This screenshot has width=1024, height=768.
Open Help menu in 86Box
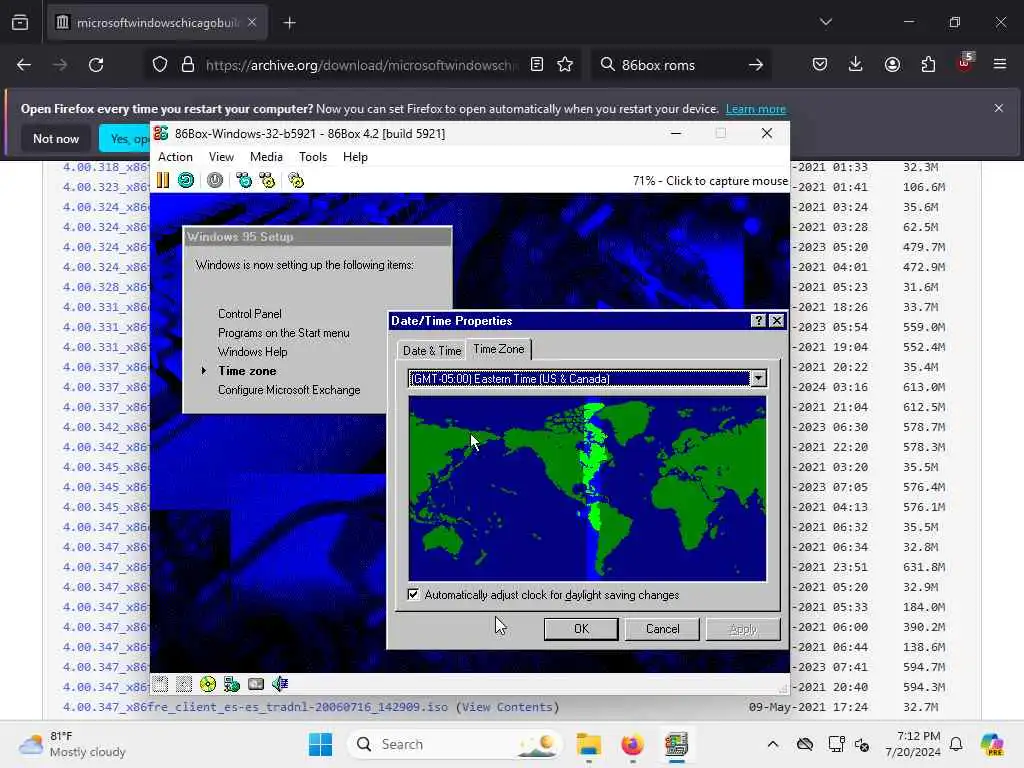click(355, 157)
